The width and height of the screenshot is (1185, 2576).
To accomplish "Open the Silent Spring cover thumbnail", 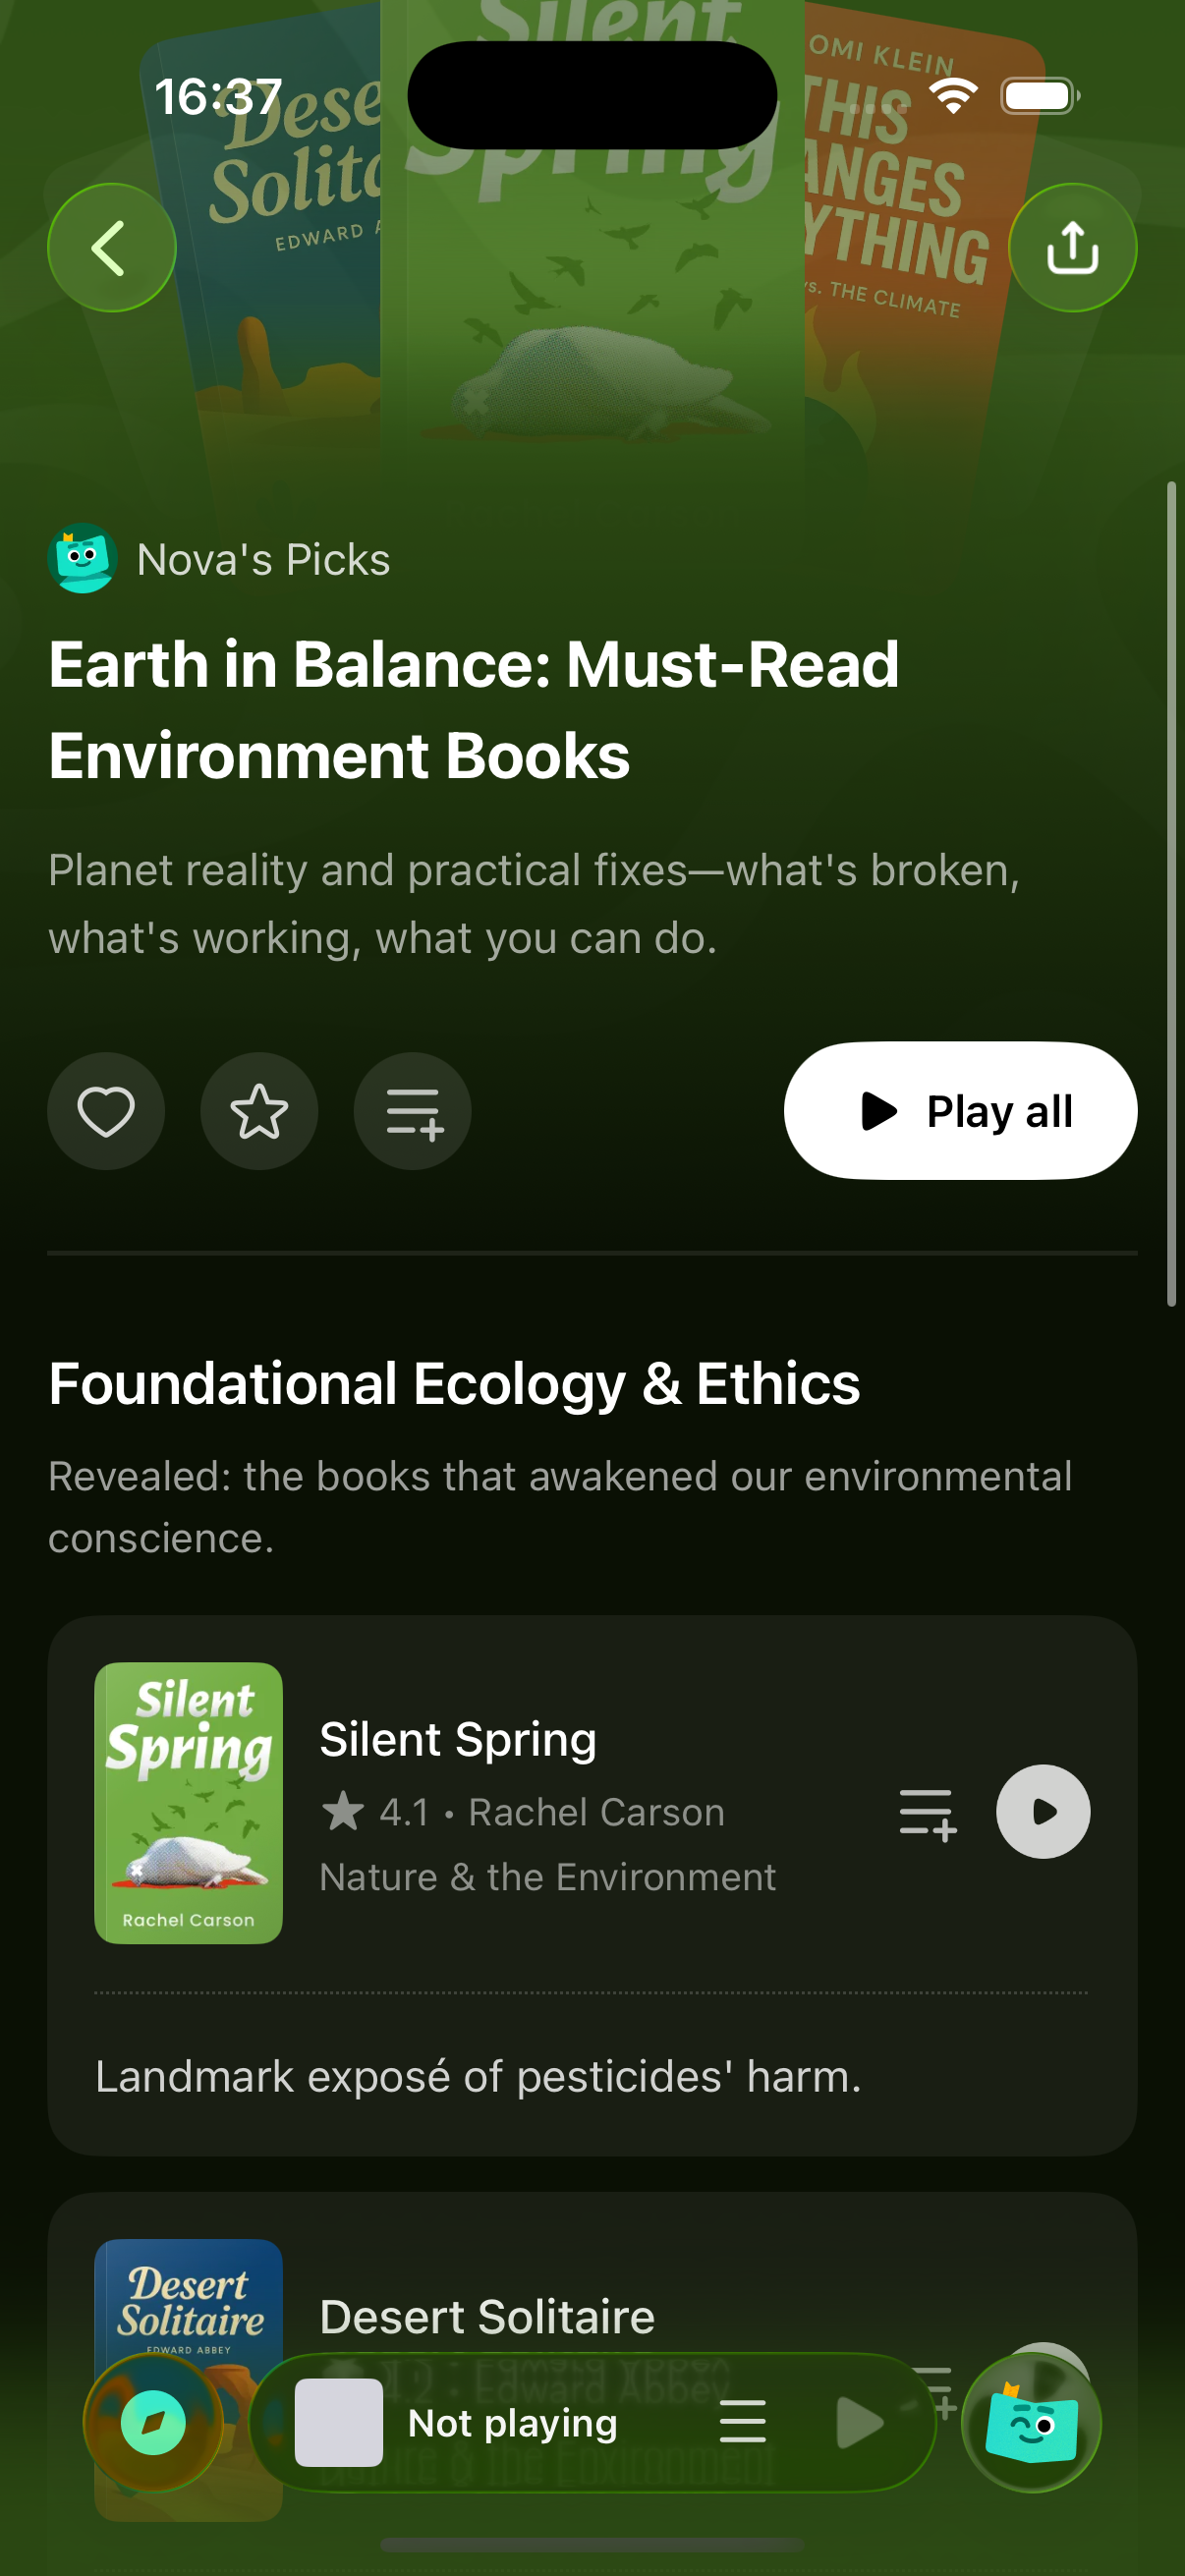I will [x=188, y=1802].
